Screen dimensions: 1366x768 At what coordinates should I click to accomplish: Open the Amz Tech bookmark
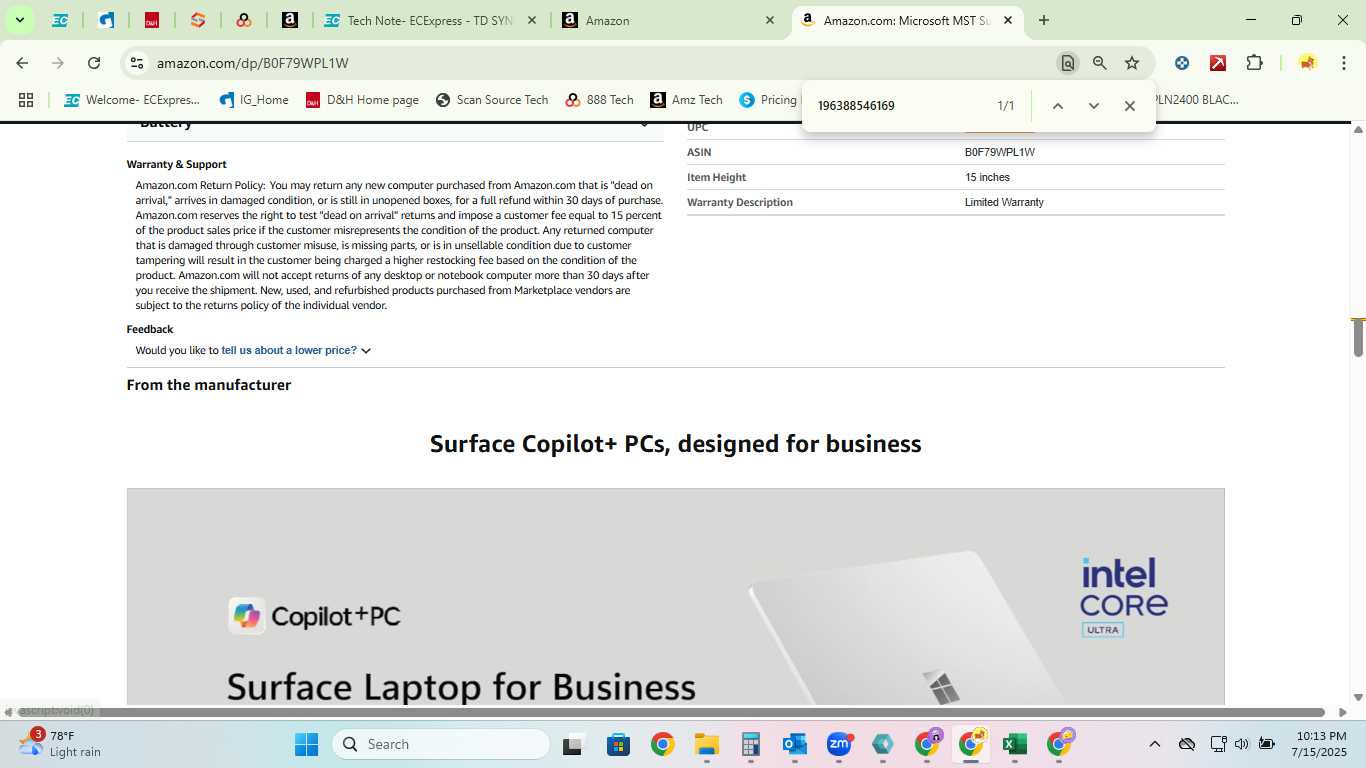pos(686,100)
